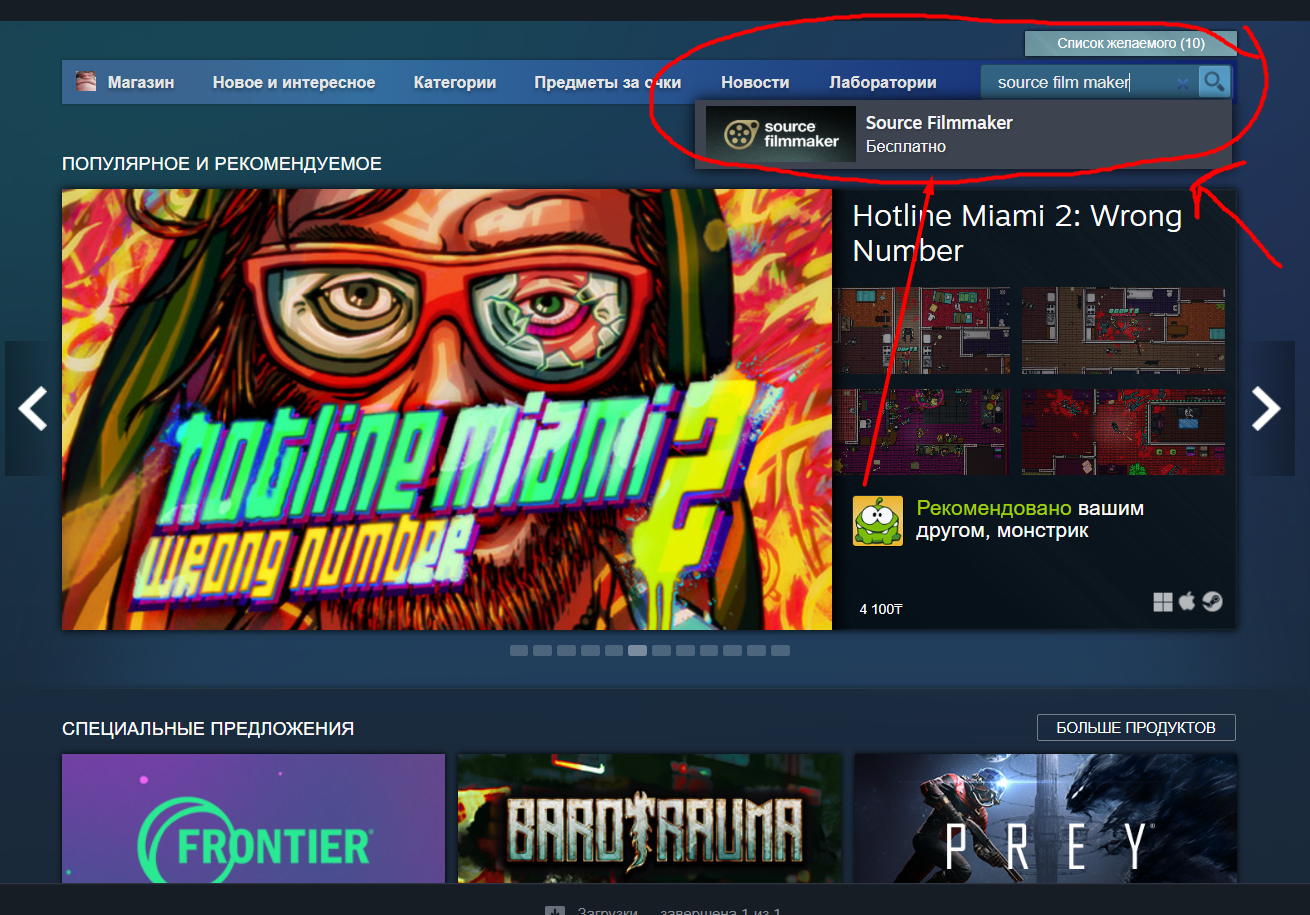Open the Категории menu

455,82
